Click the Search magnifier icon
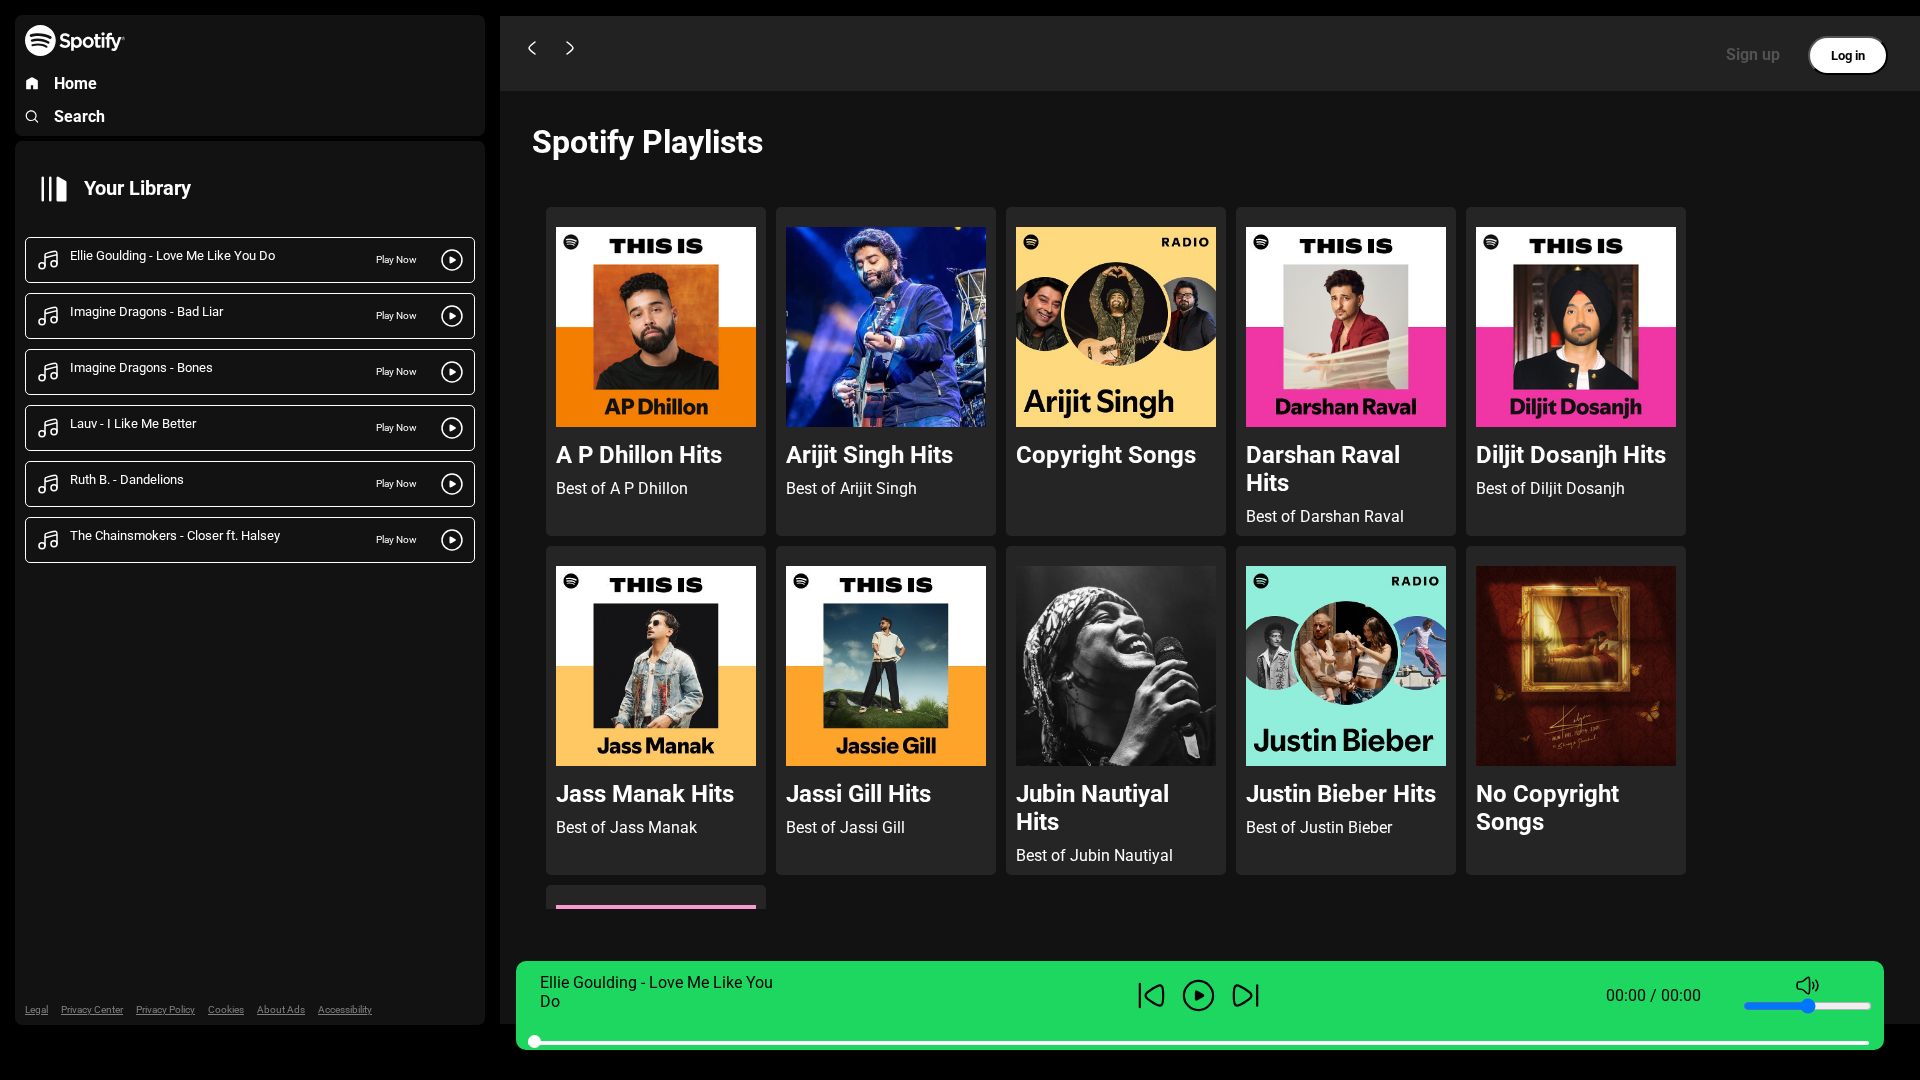This screenshot has height=1080, width=1920. (32, 117)
